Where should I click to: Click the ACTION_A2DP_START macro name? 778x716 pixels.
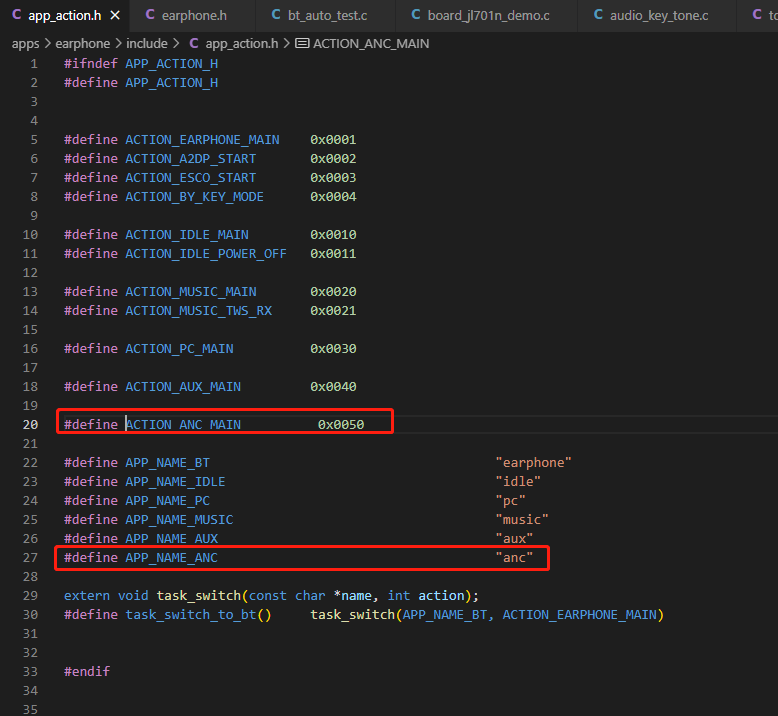(191, 159)
